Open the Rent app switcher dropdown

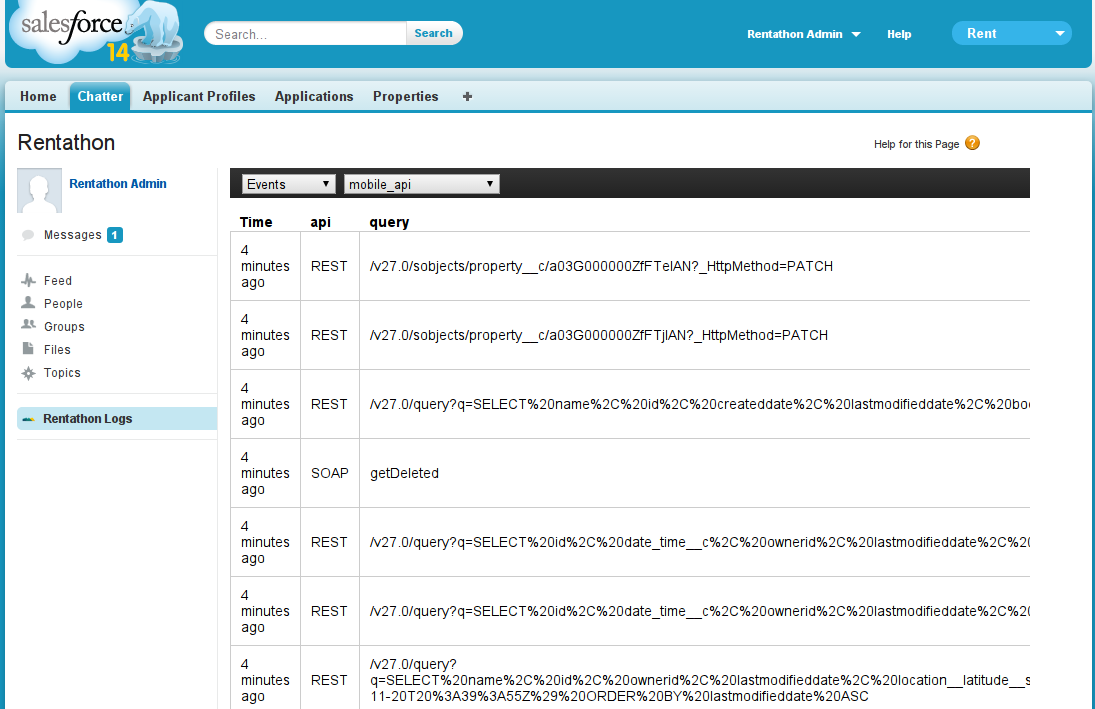(x=1011, y=33)
